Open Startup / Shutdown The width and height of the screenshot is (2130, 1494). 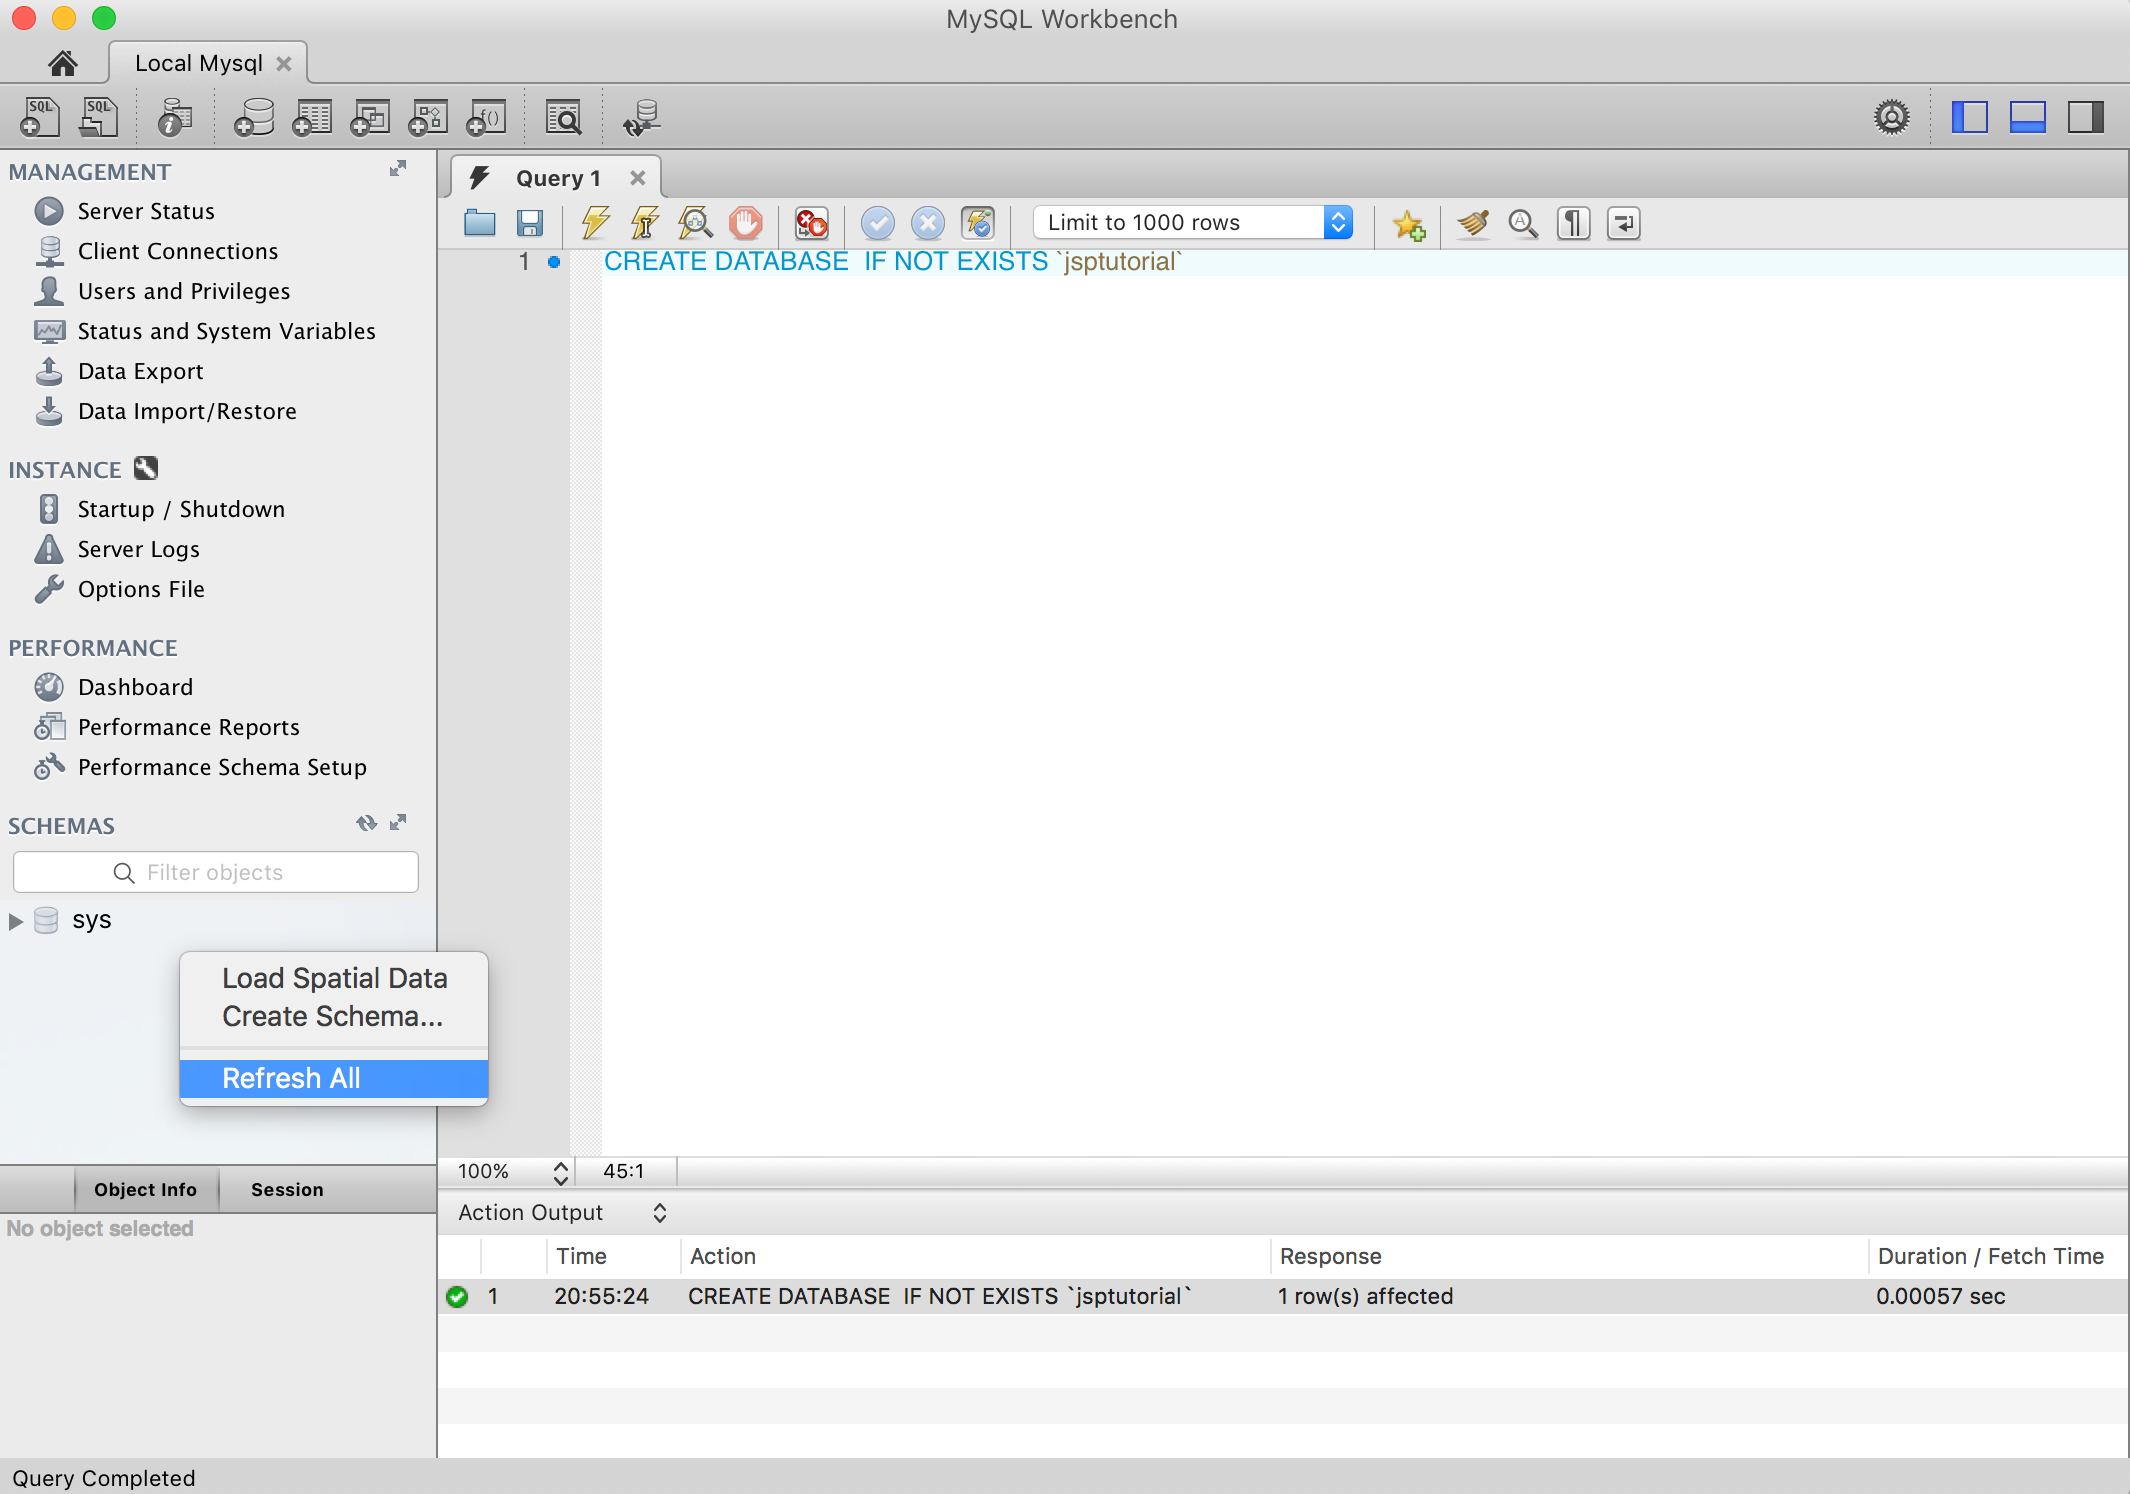click(181, 509)
